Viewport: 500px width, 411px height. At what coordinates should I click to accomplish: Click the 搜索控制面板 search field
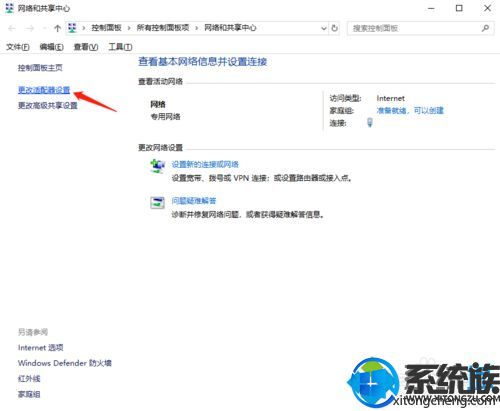point(413,28)
